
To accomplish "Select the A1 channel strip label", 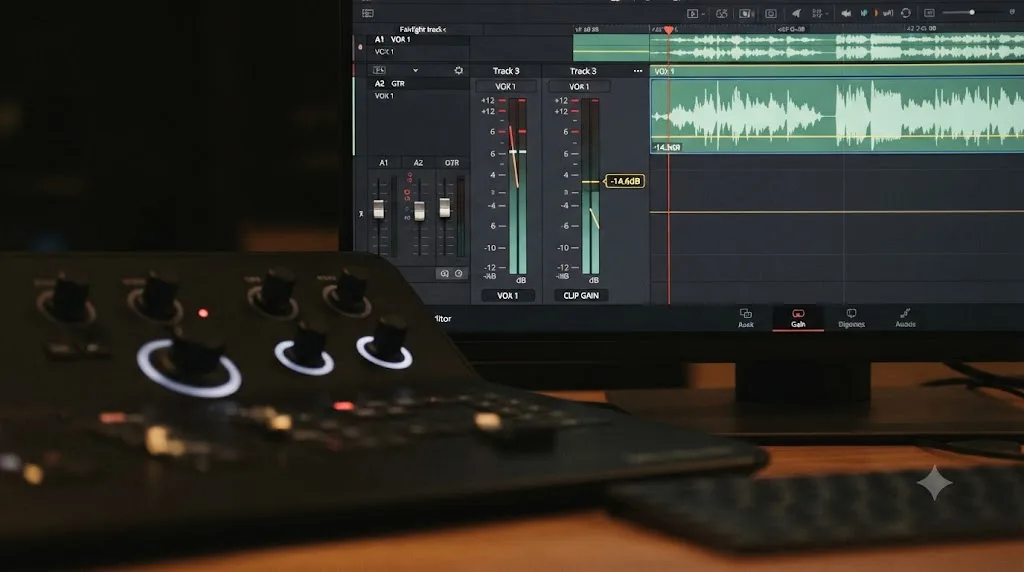I will click(x=383, y=163).
